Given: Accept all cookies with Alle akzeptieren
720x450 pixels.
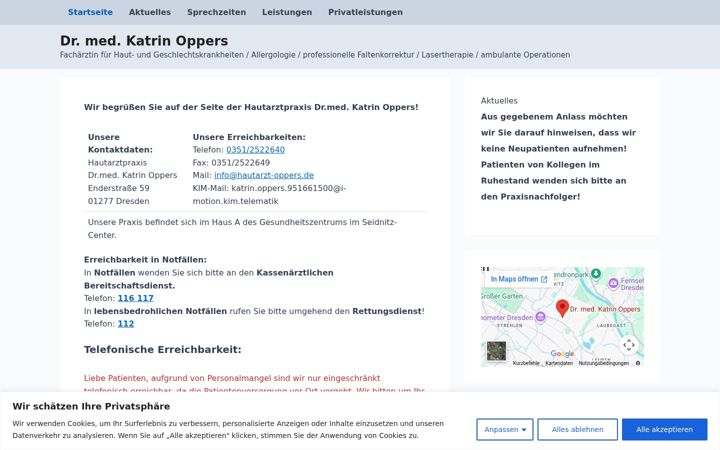Looking at the screenshot, I should coord(664,429).
